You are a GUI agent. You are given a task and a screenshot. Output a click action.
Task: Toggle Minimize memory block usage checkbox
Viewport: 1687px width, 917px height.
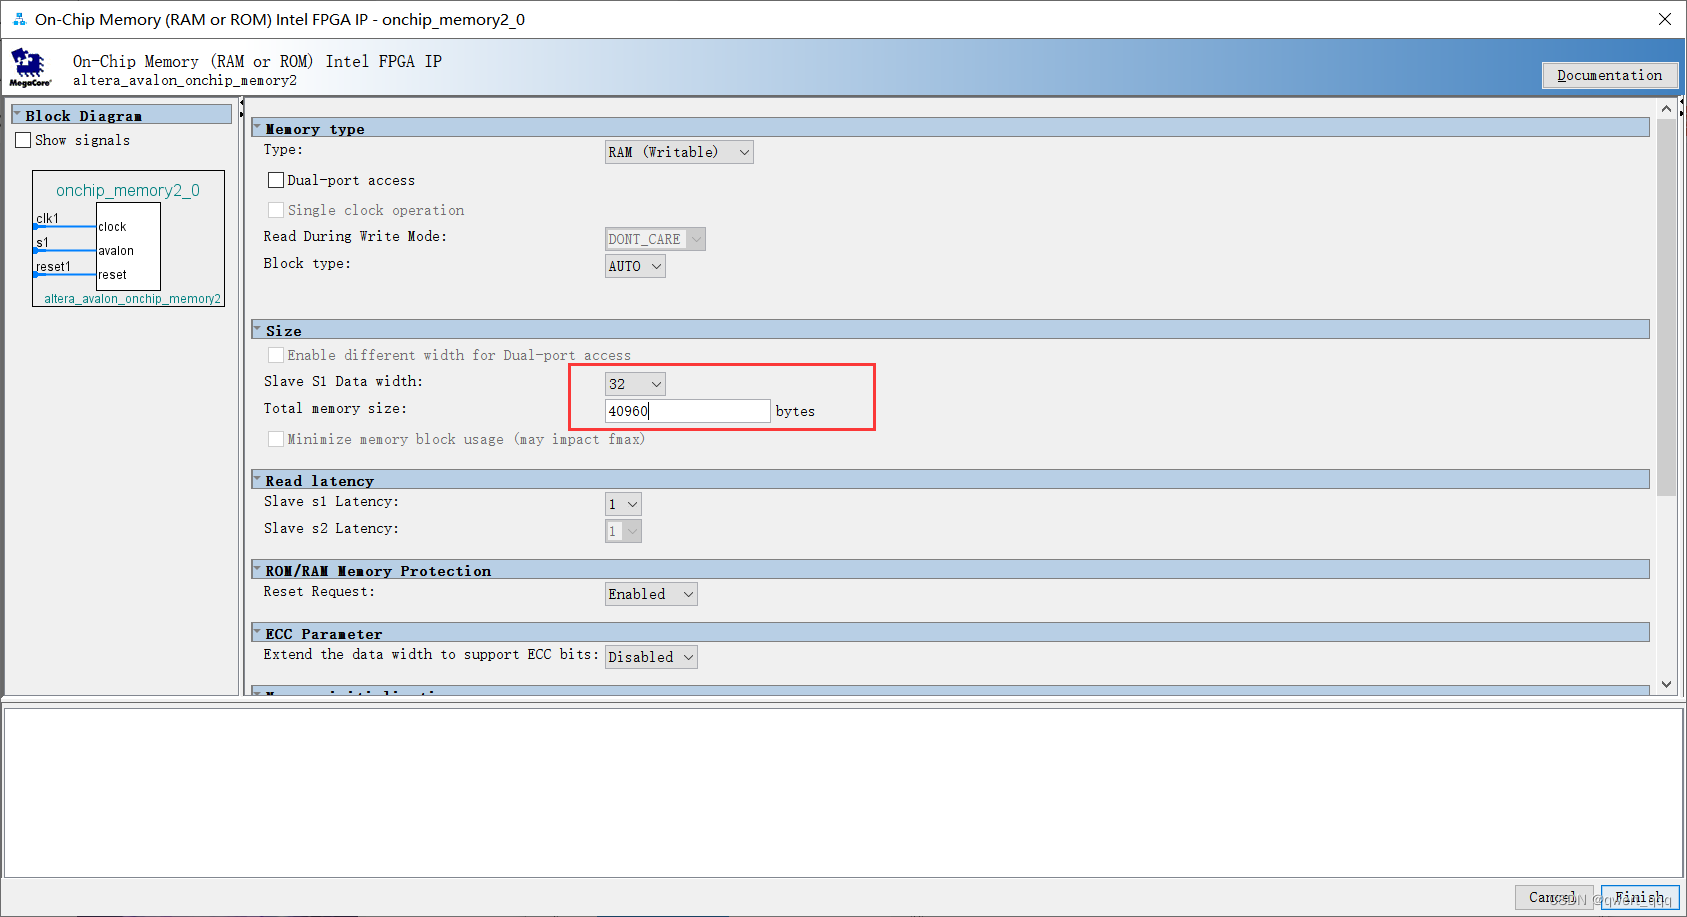click(276, 439)
